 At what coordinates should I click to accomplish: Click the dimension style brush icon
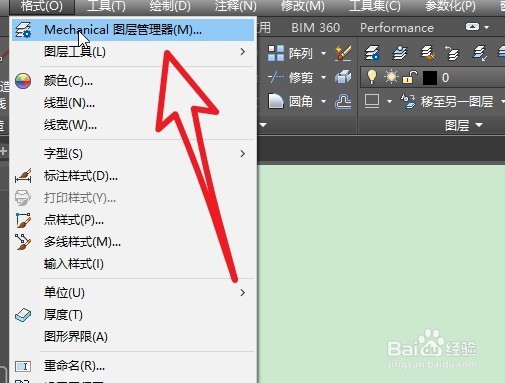pyautogui.click(x=23, y=176)
